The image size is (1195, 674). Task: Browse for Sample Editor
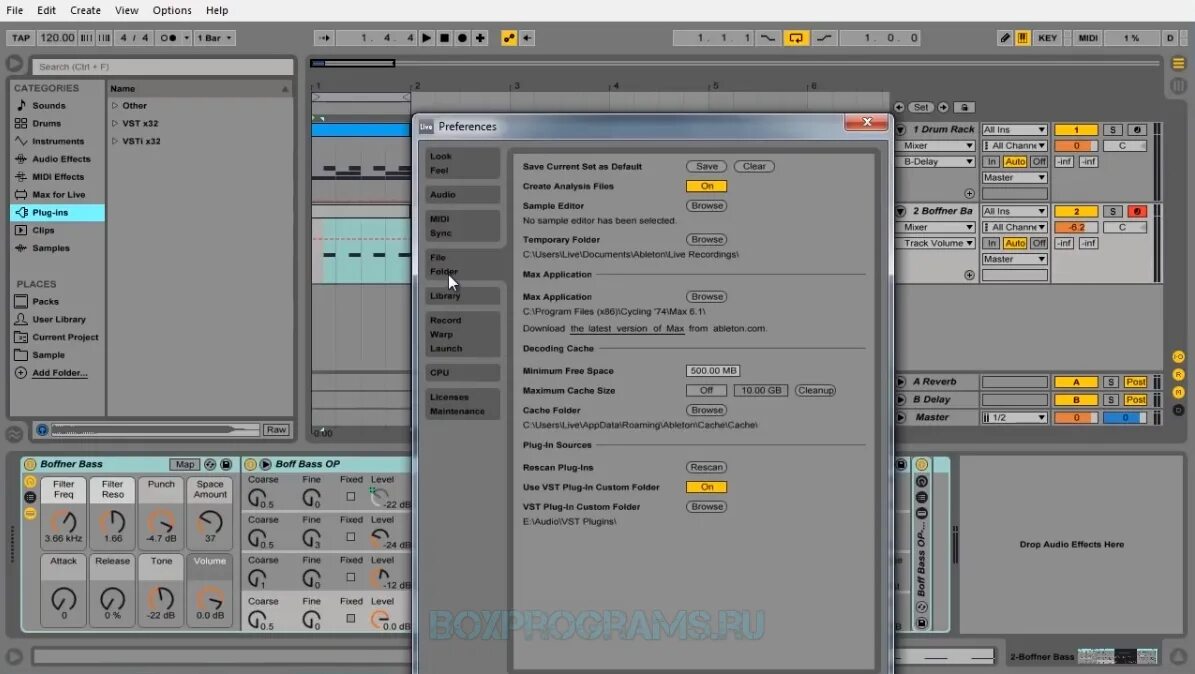[x=706, y=206]
